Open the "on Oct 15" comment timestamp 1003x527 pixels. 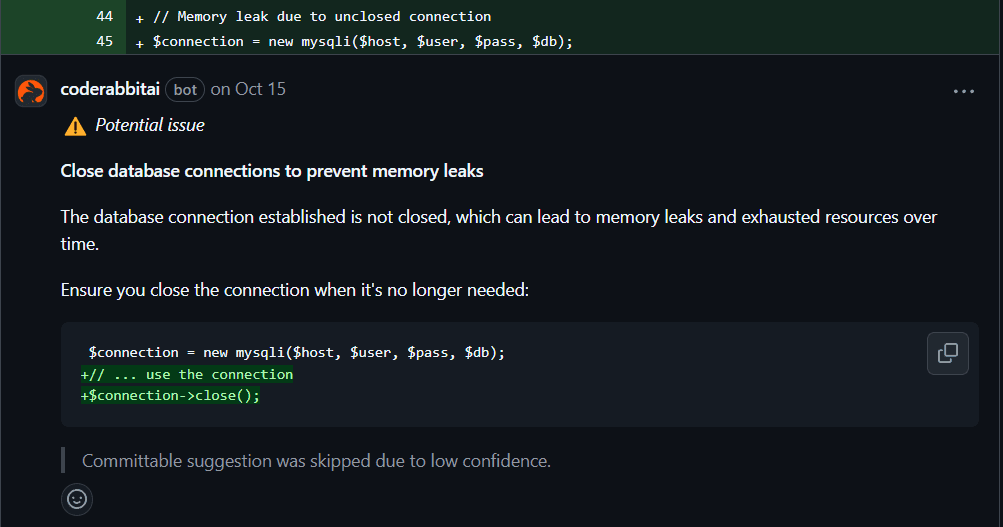pos(248,89)
